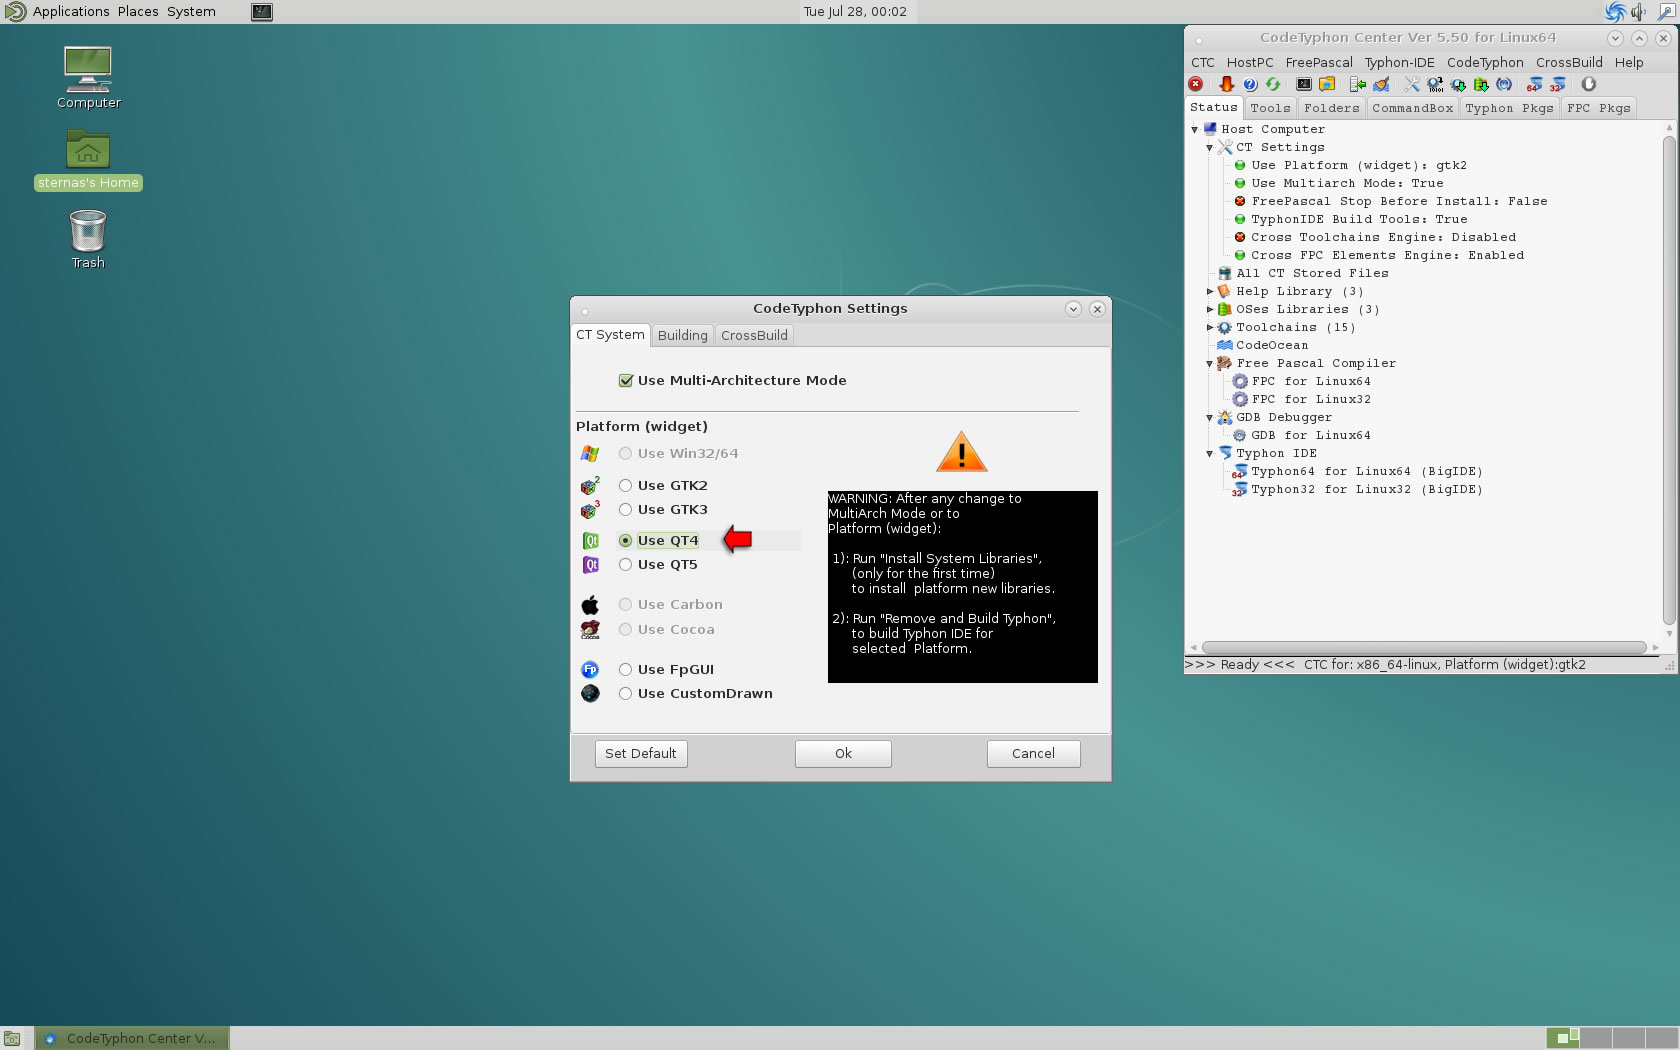Click the workspace switcher in bottom panel
This screenshot has width=1680, height=1050.
(1611, 1038)
